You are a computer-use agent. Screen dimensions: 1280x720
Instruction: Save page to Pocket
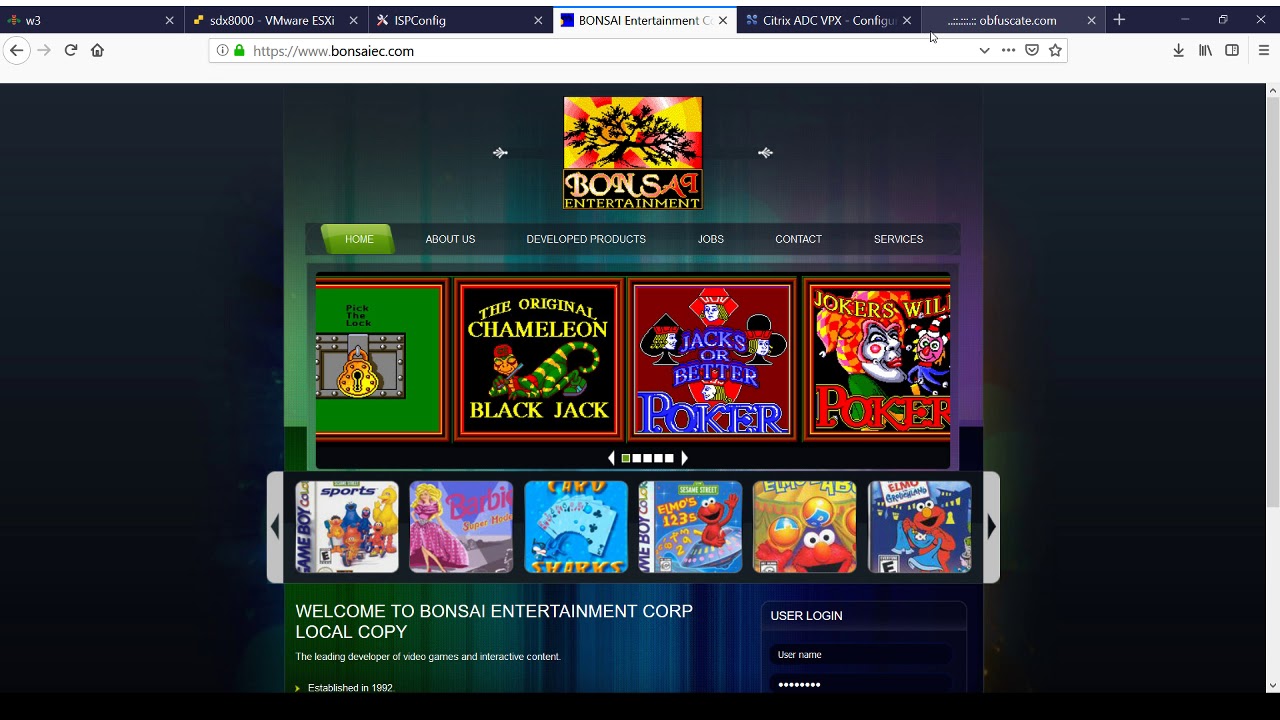coord(1032,50)
